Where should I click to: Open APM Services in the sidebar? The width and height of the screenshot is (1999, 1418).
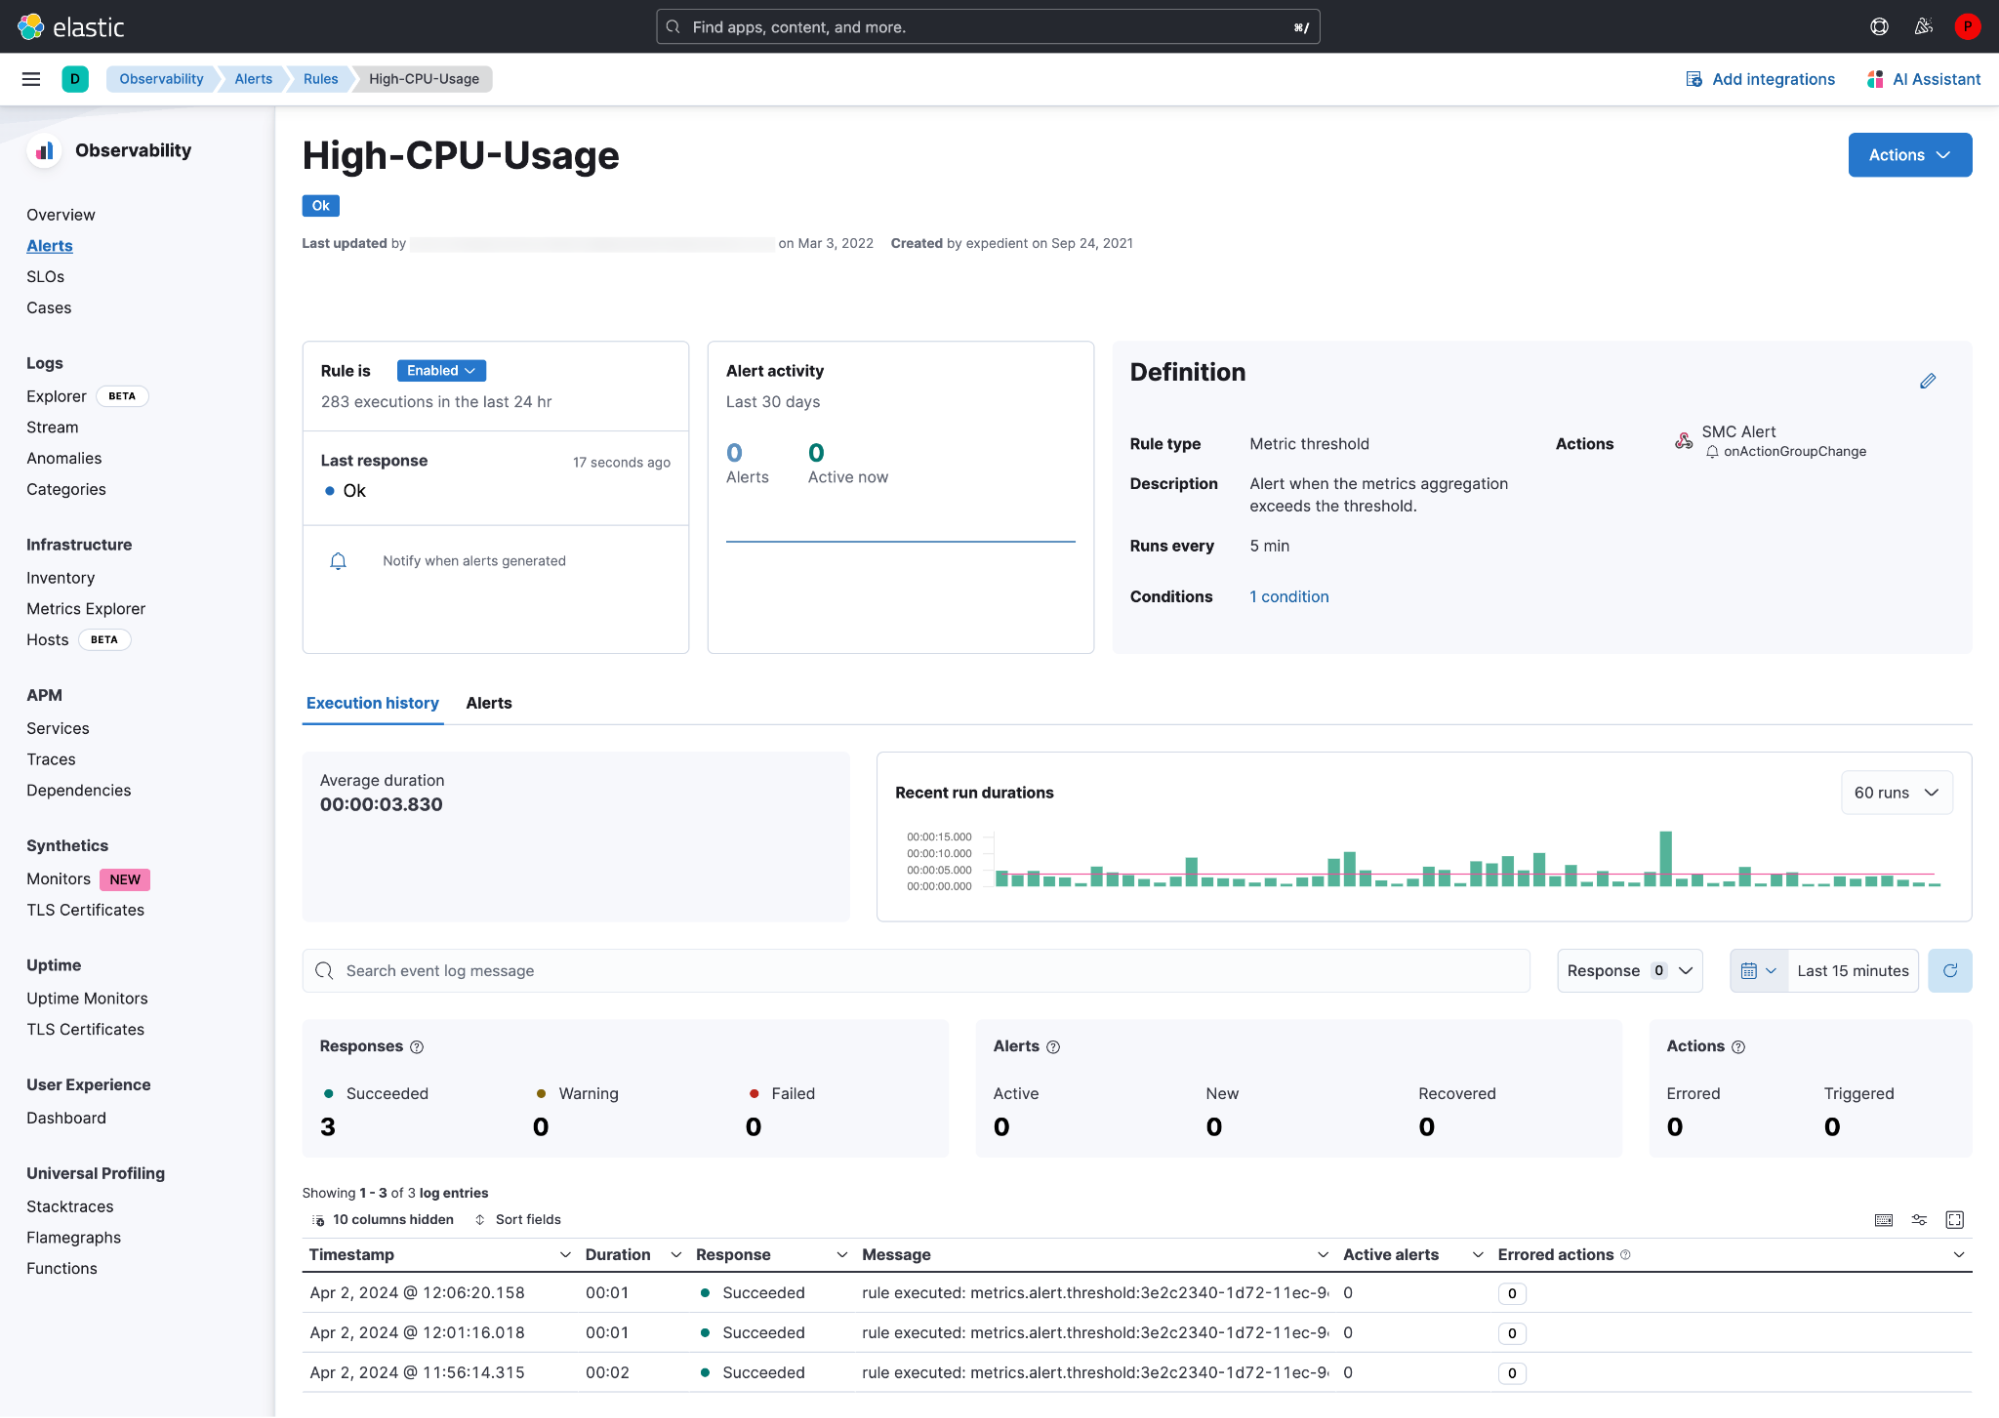click(x=58, y=729)
